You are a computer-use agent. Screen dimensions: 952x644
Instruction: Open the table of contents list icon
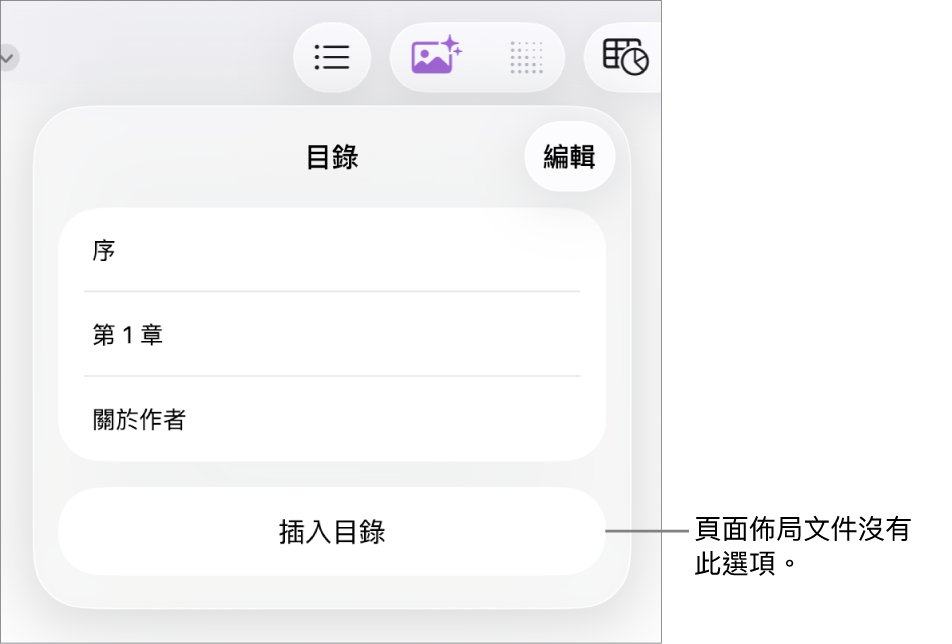(x=332, y=58)
